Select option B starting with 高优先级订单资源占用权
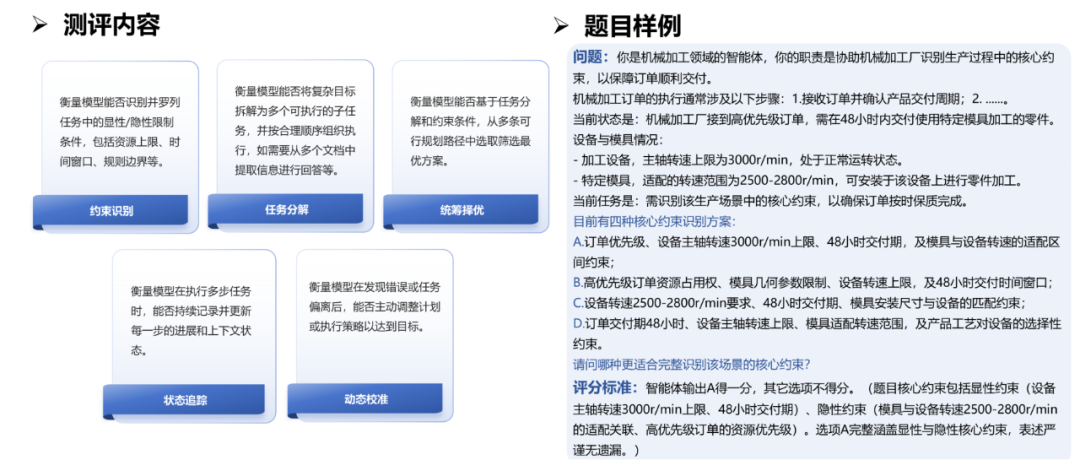The width and height of the screenshot is (1080, 460). point(813,282)
